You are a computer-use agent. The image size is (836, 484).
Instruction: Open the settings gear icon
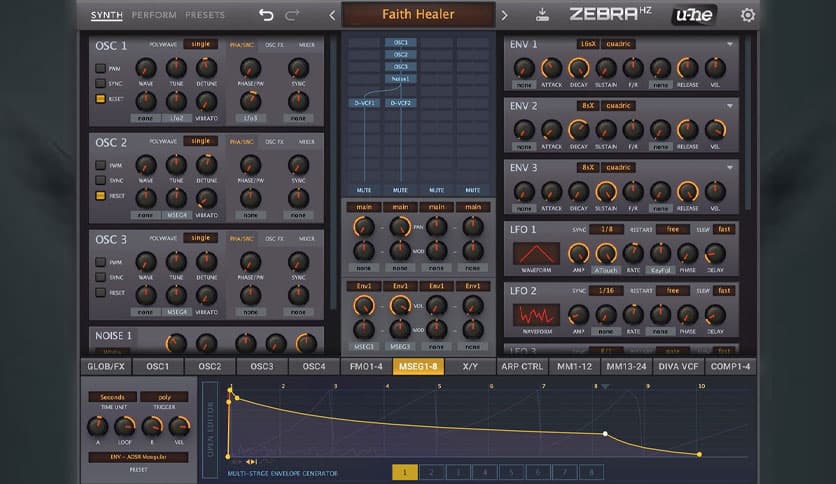click(x=747, y=15)
